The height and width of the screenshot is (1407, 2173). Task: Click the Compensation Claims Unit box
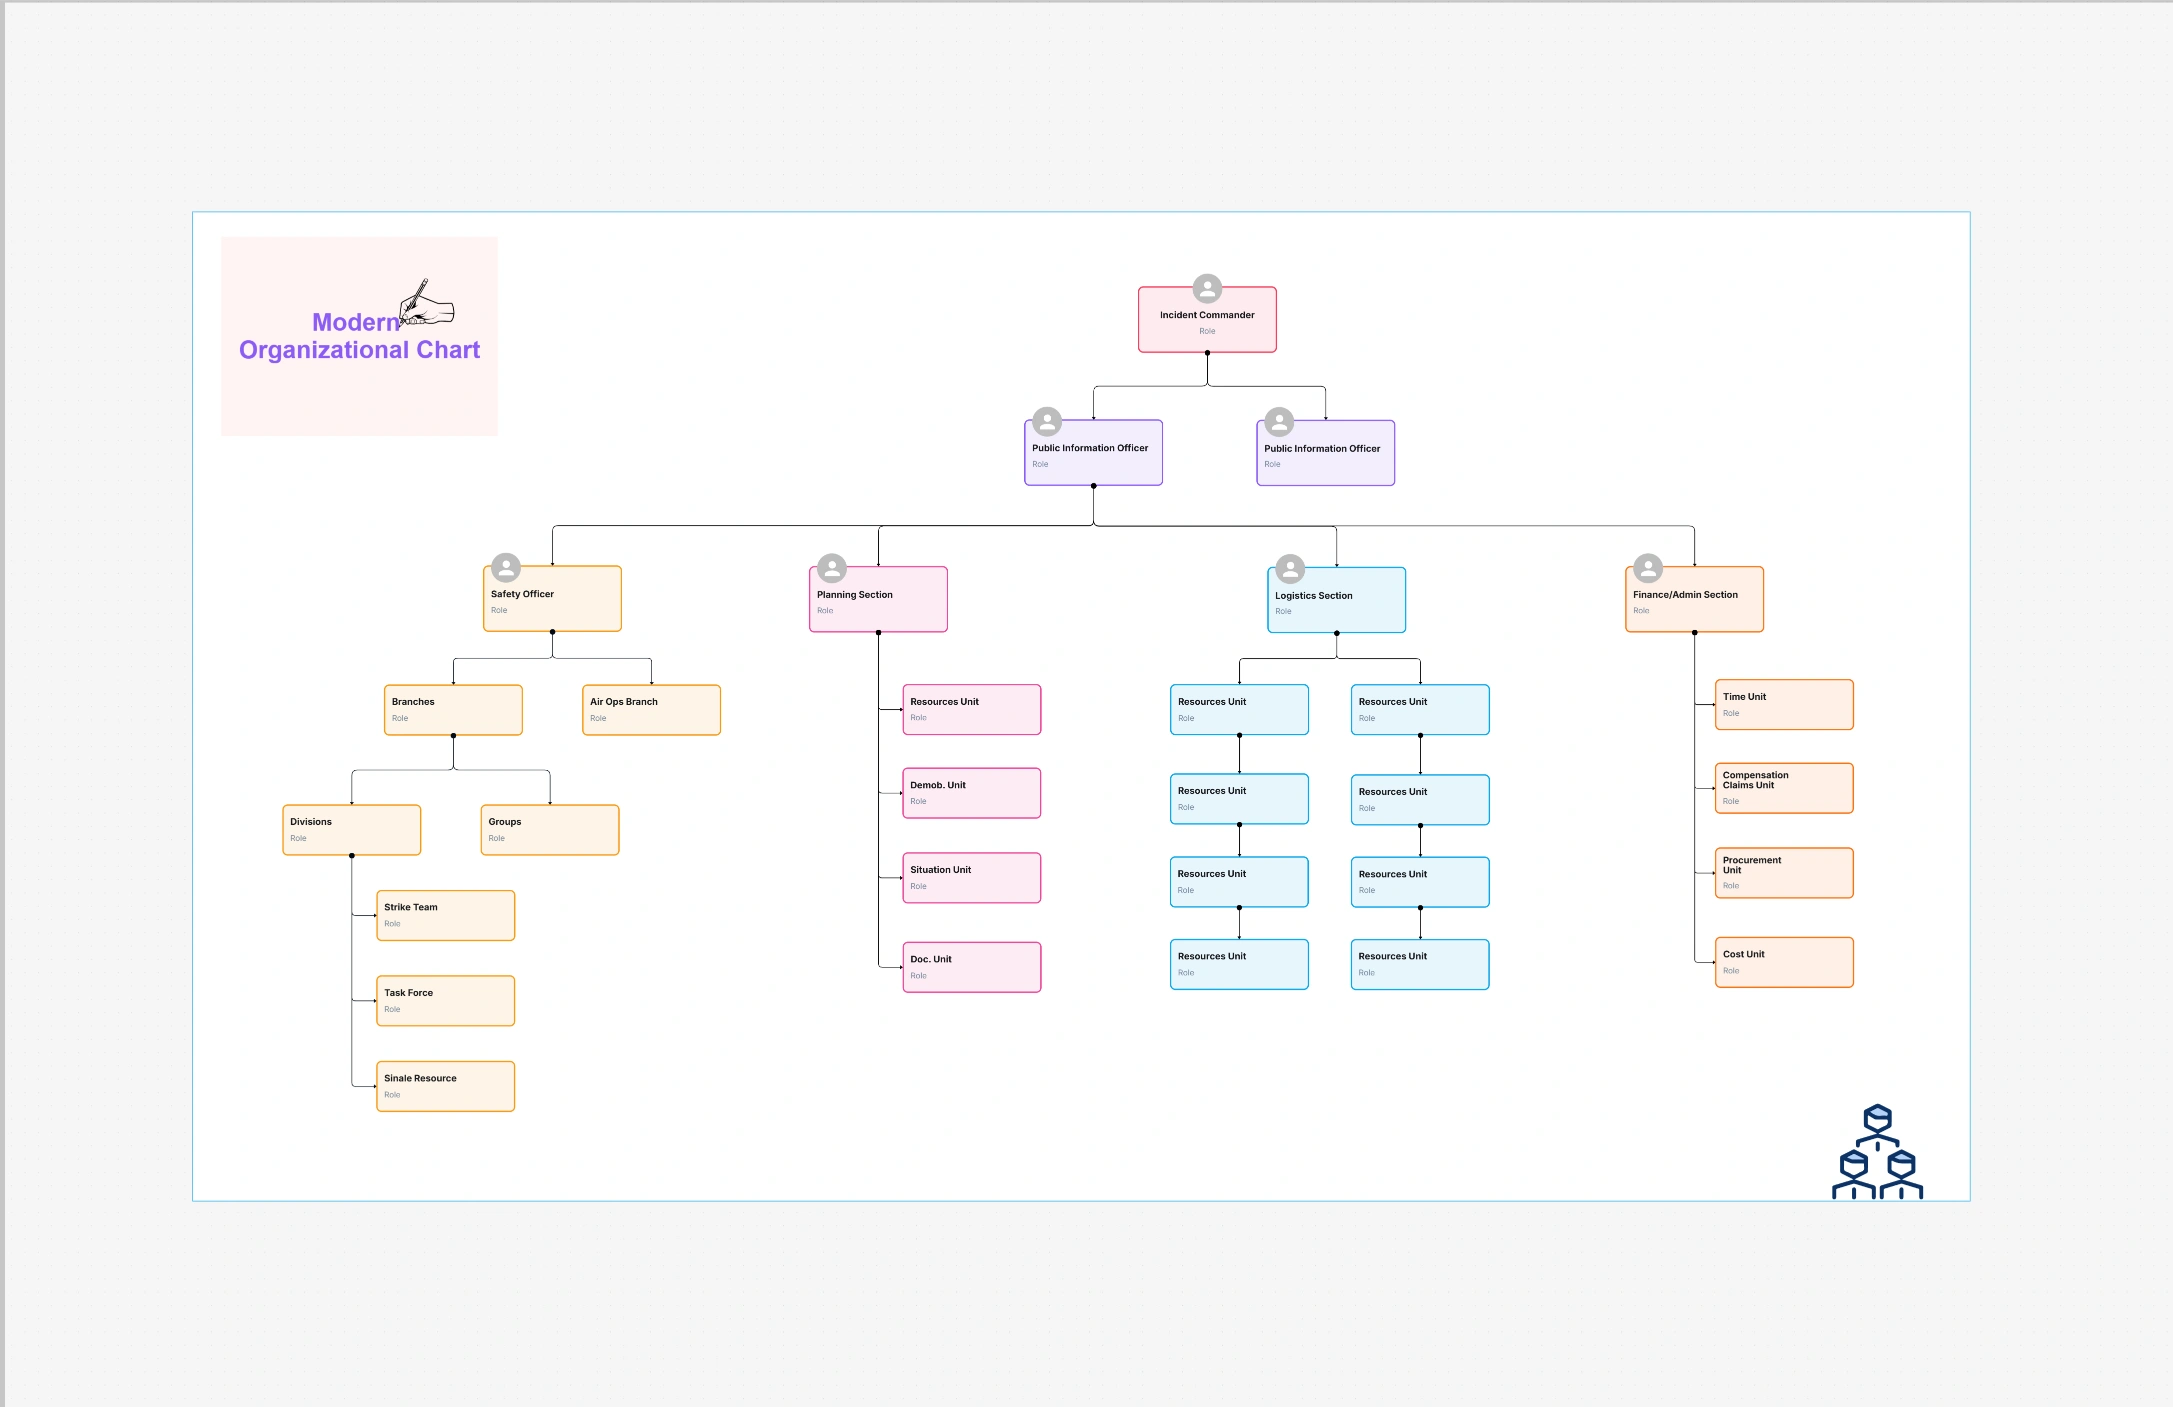(1784, 787)
